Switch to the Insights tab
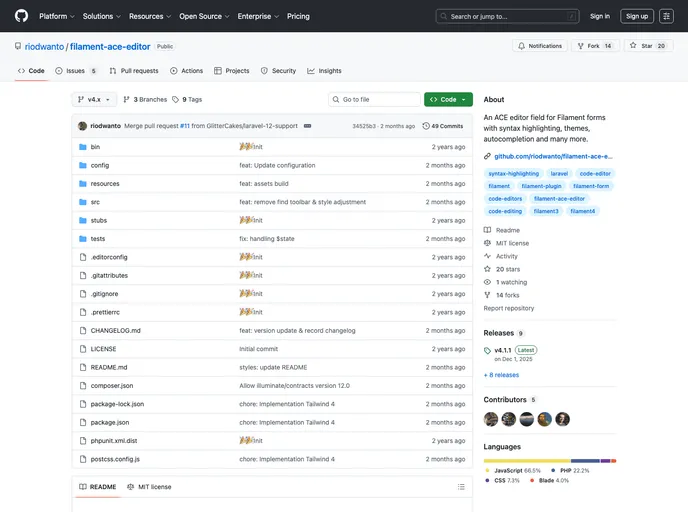 click(x=324, y=71)
